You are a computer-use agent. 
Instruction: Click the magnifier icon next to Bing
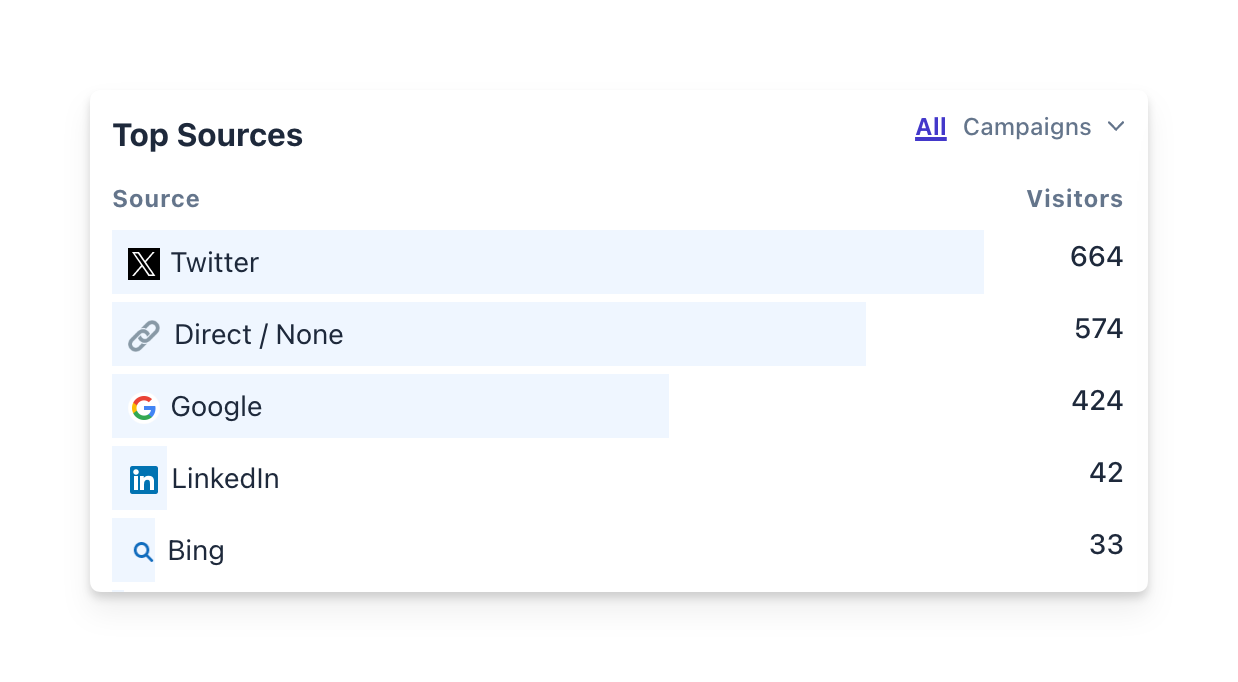coord(143,552)
